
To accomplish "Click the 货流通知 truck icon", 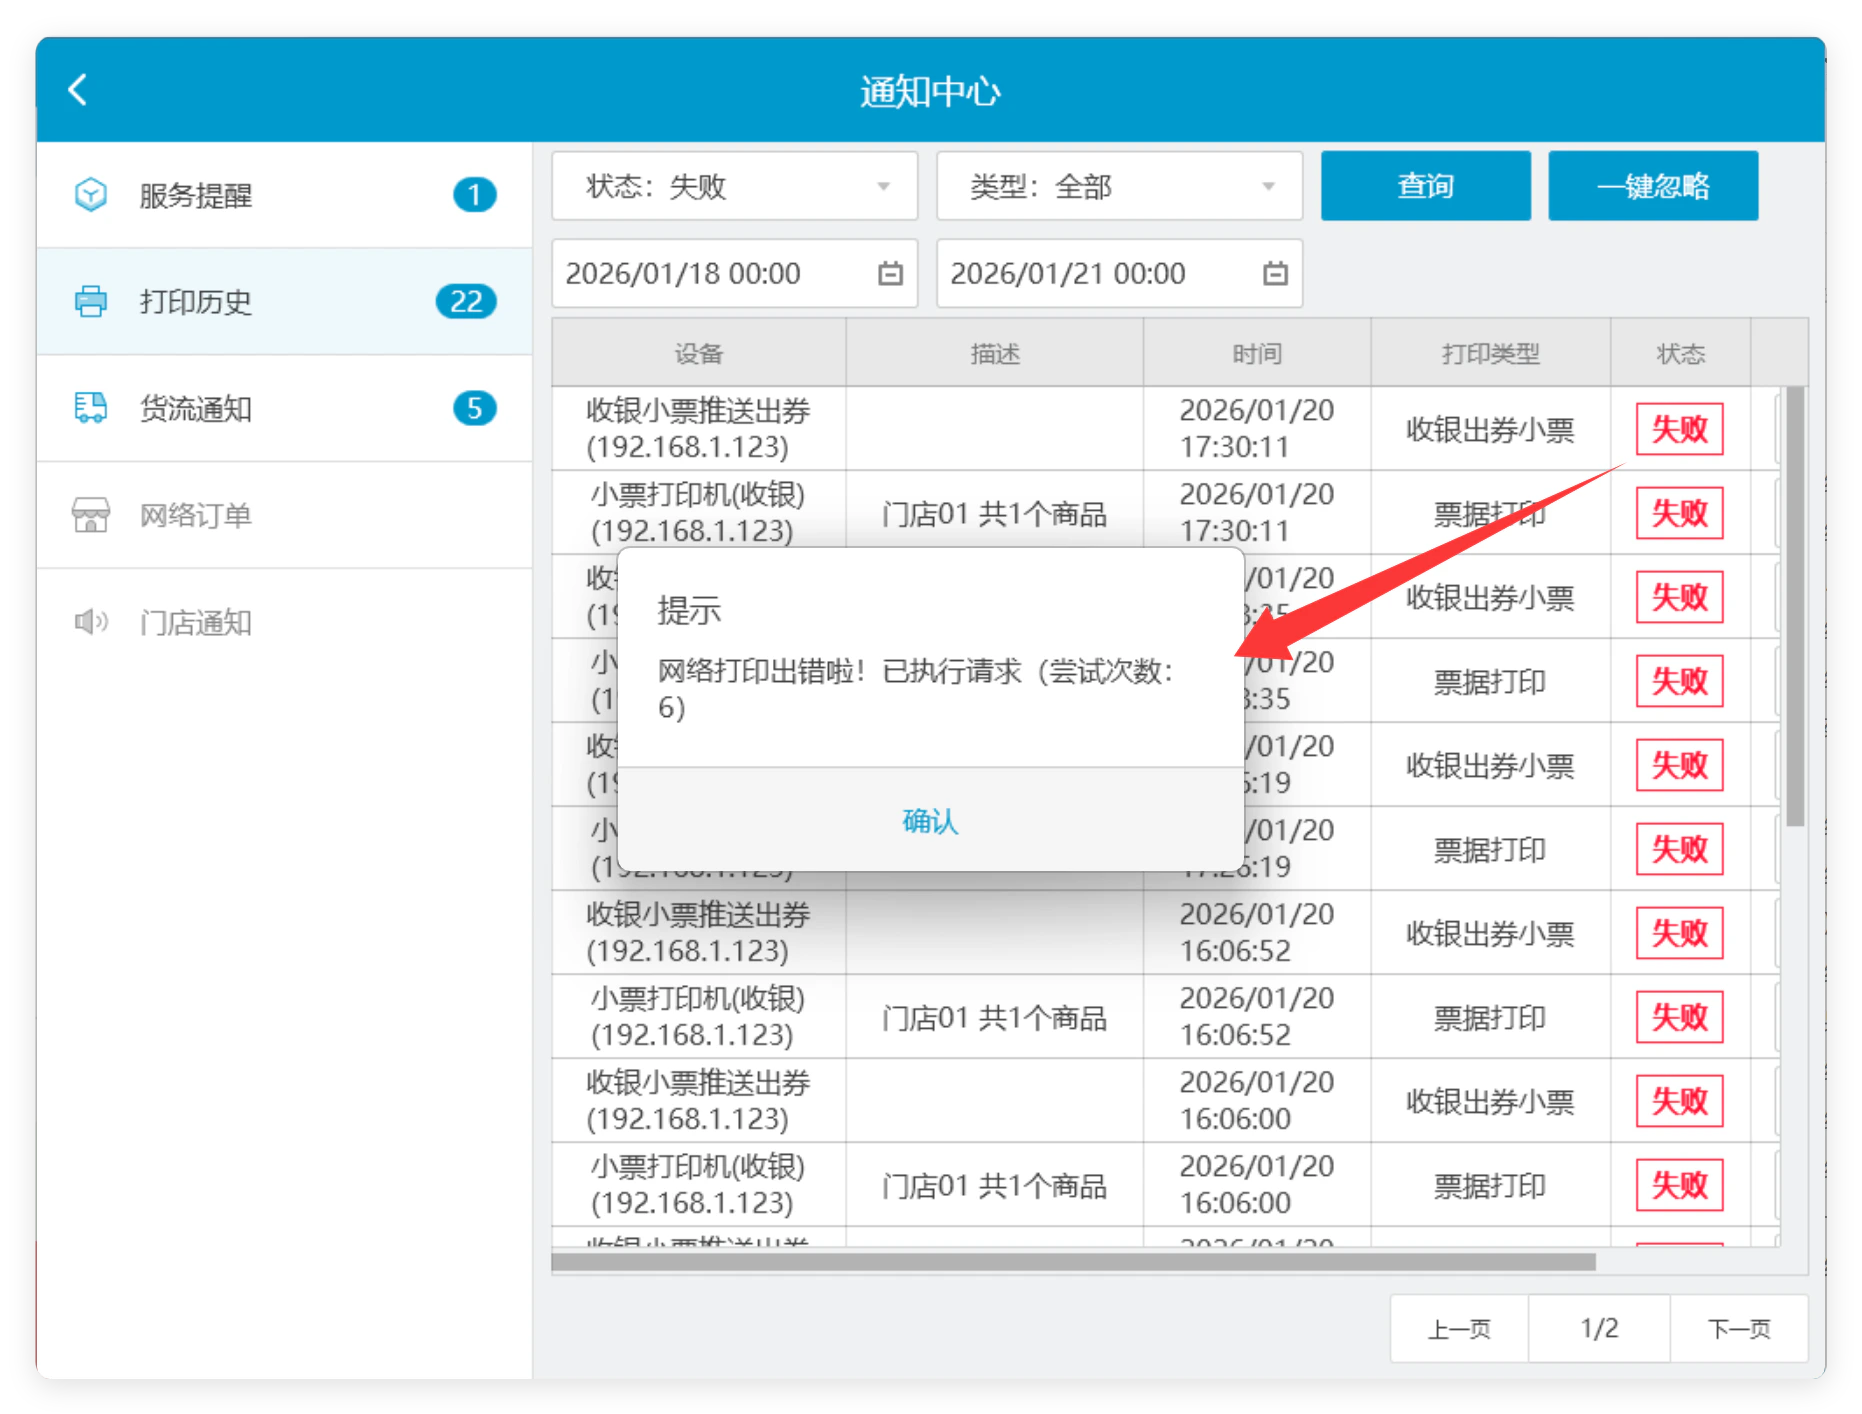I will (x=91, y=408).
